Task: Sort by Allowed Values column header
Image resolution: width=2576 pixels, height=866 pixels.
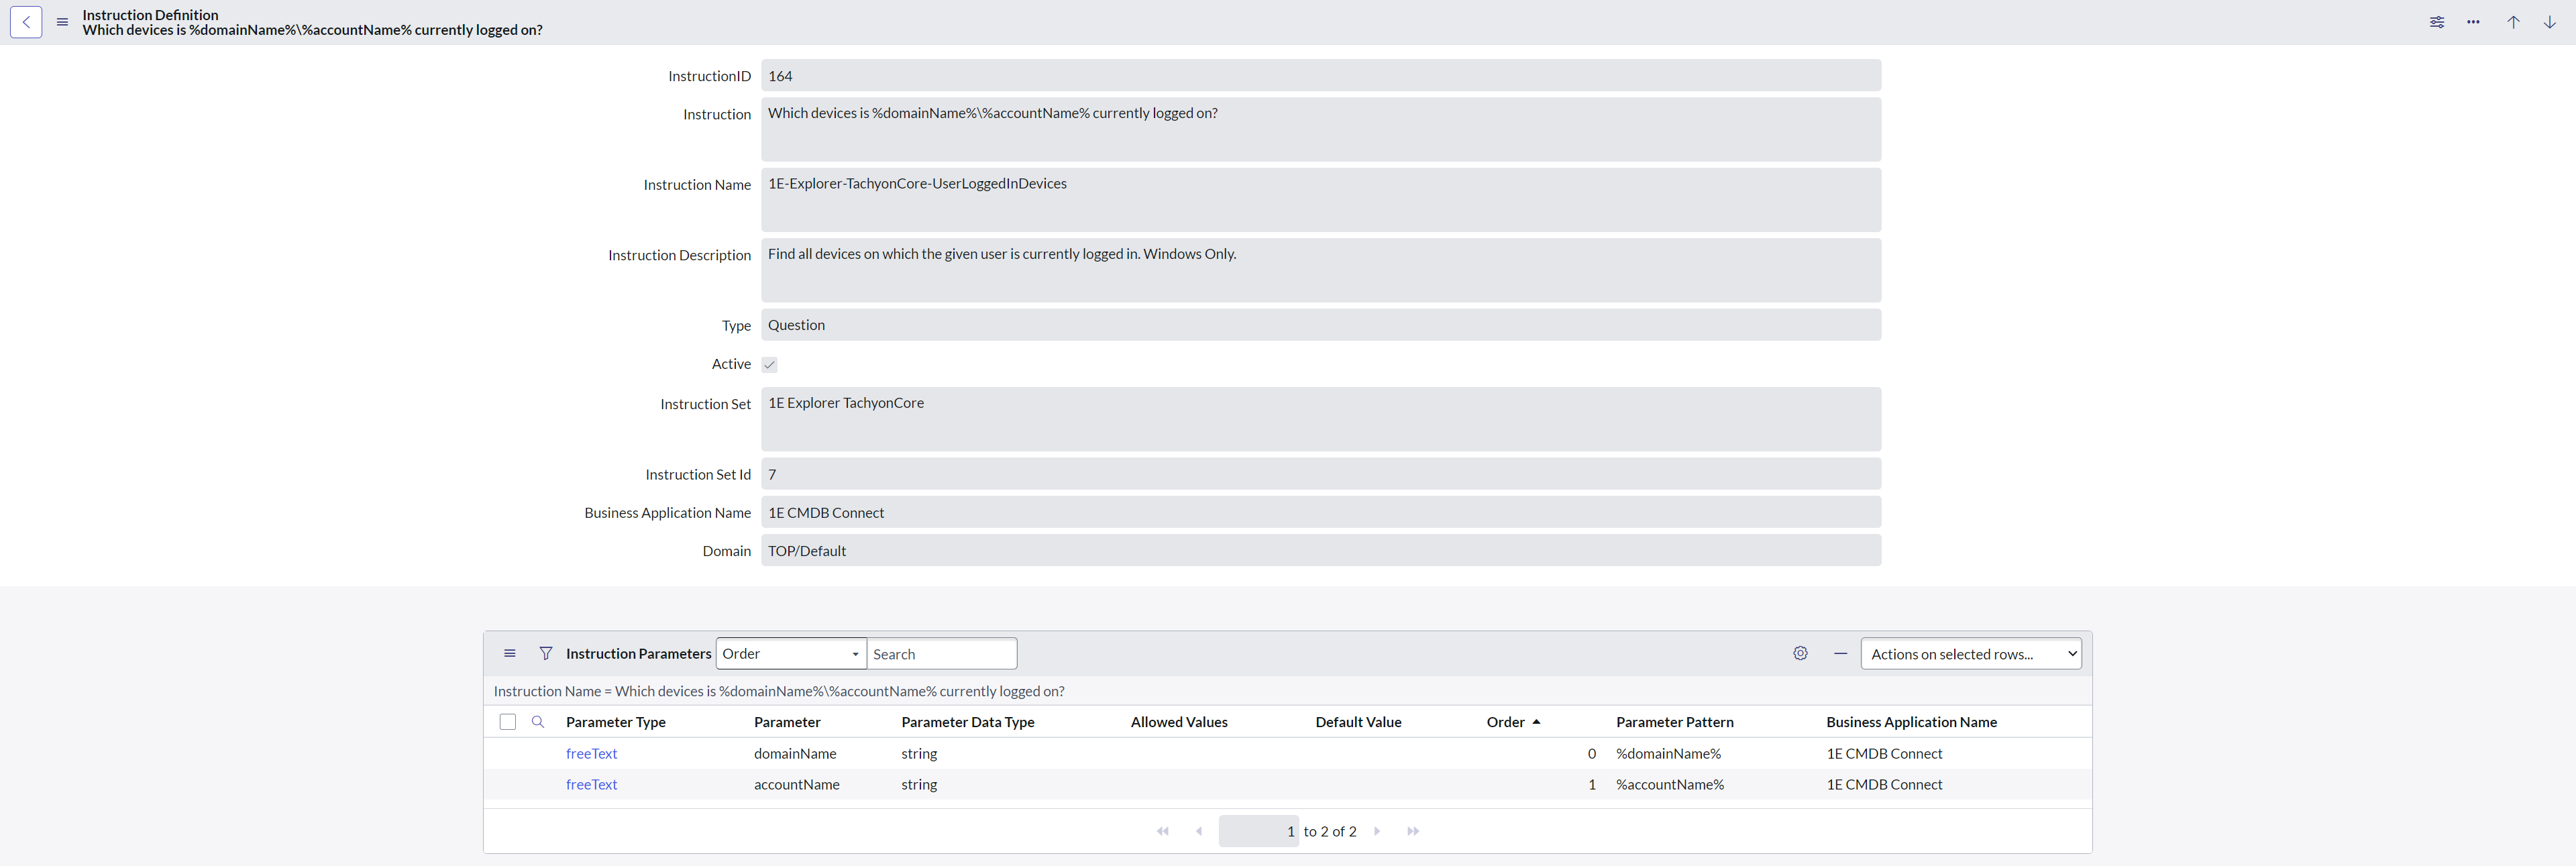Action: tap(1179, 722)
